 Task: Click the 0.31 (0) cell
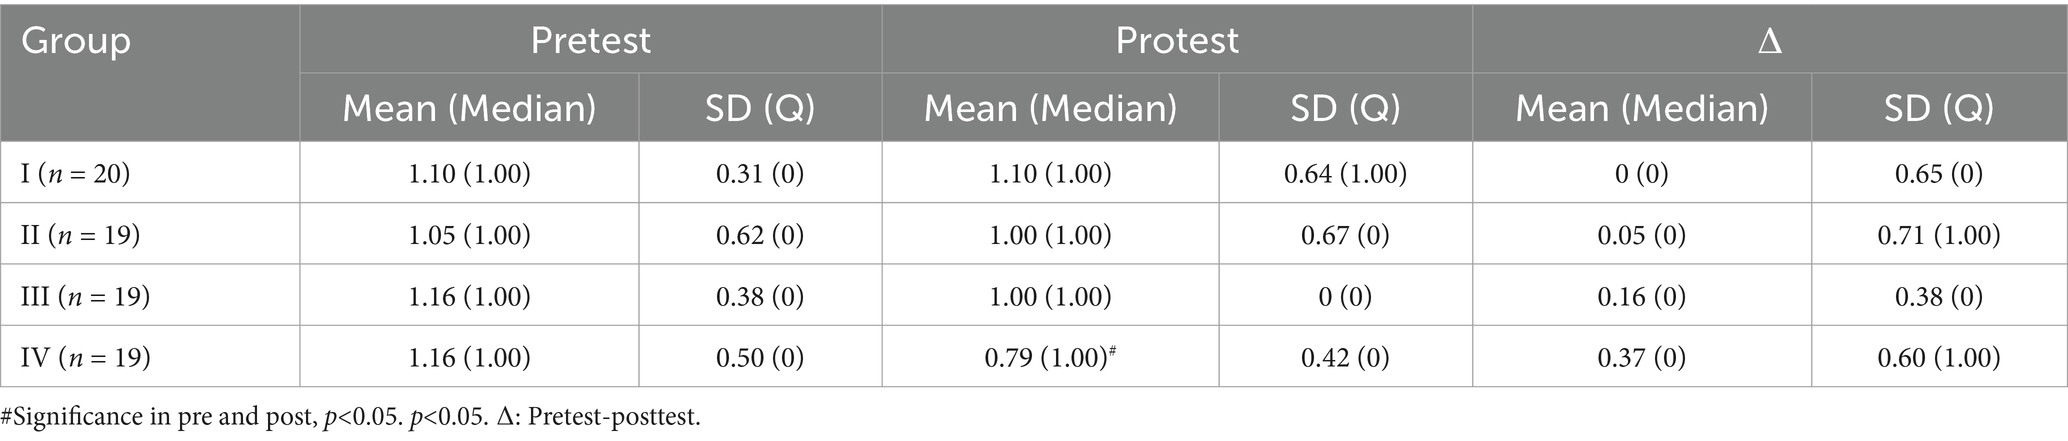[760, 174]
